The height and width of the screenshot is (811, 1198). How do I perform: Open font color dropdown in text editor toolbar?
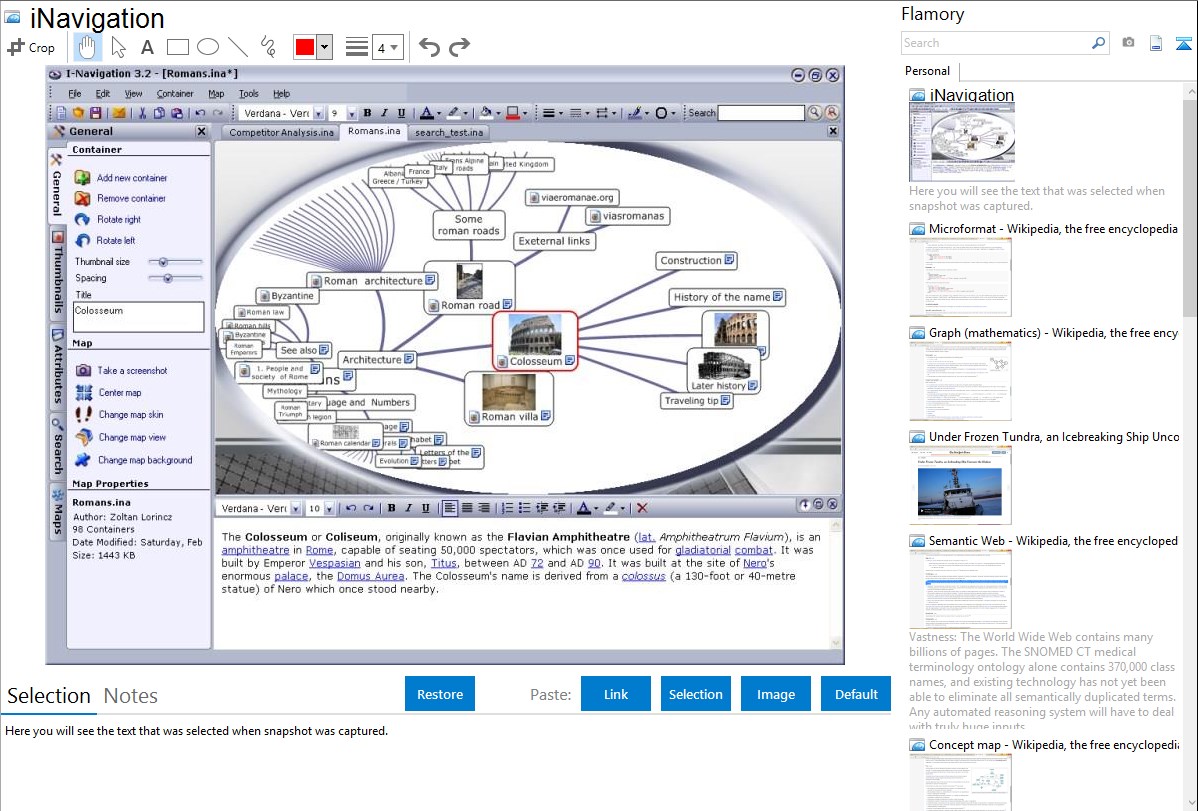tap(596, 508)
